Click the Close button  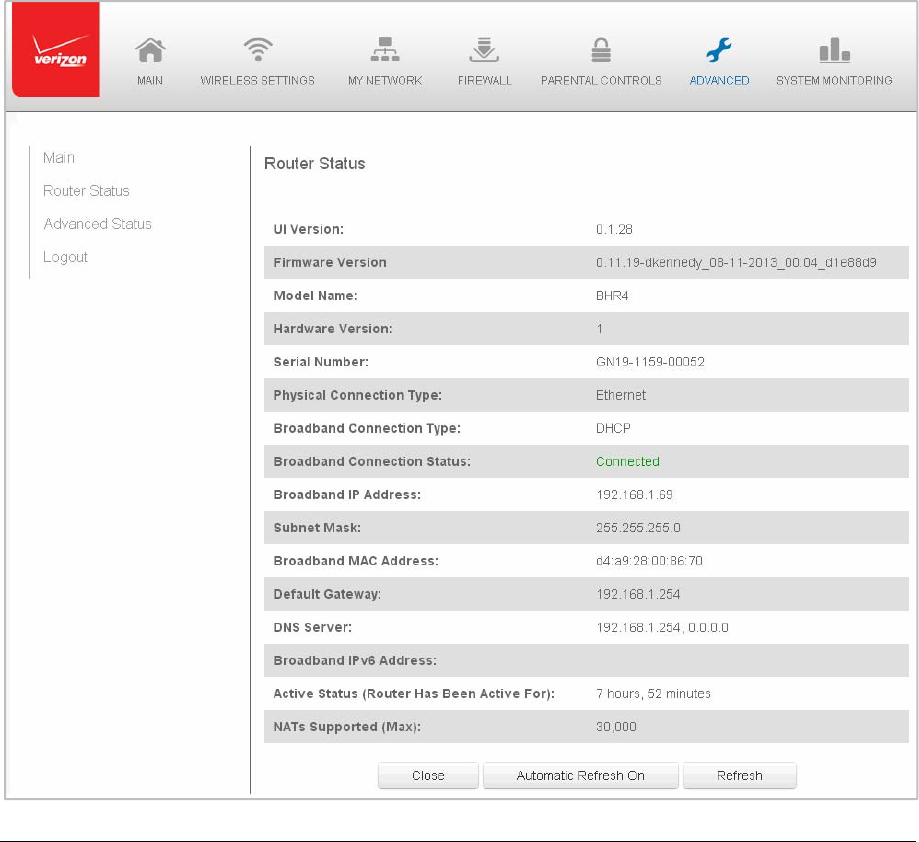pyautogui.click(x=428, y=776)
